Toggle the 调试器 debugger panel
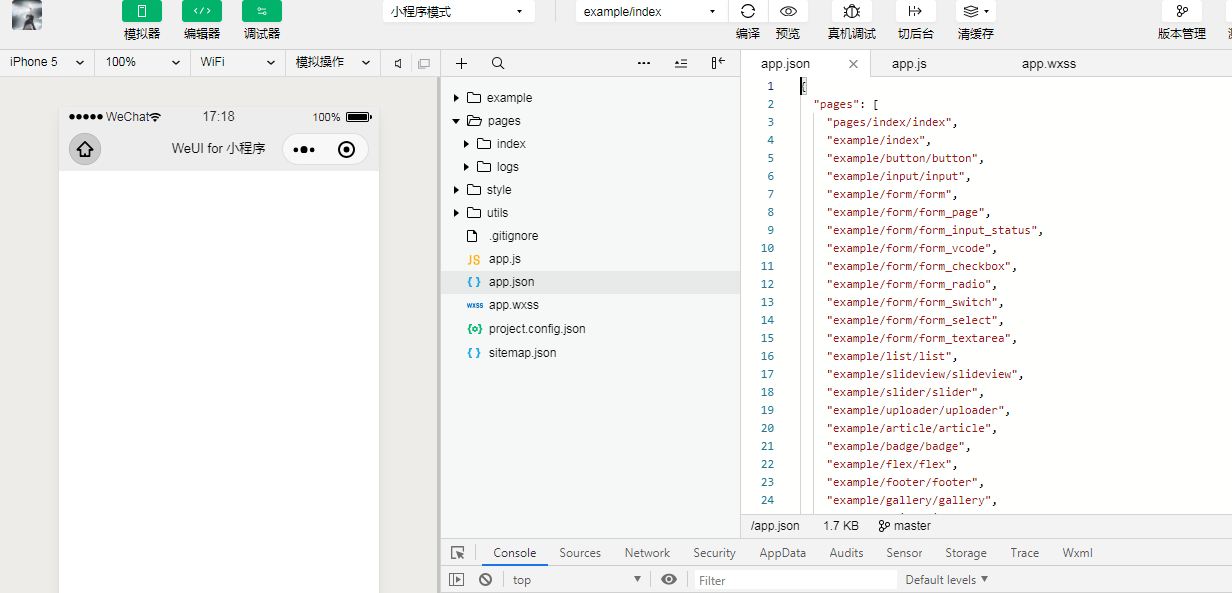The width and height of the screenshot is (1232, 593). (x=261, y=11)
